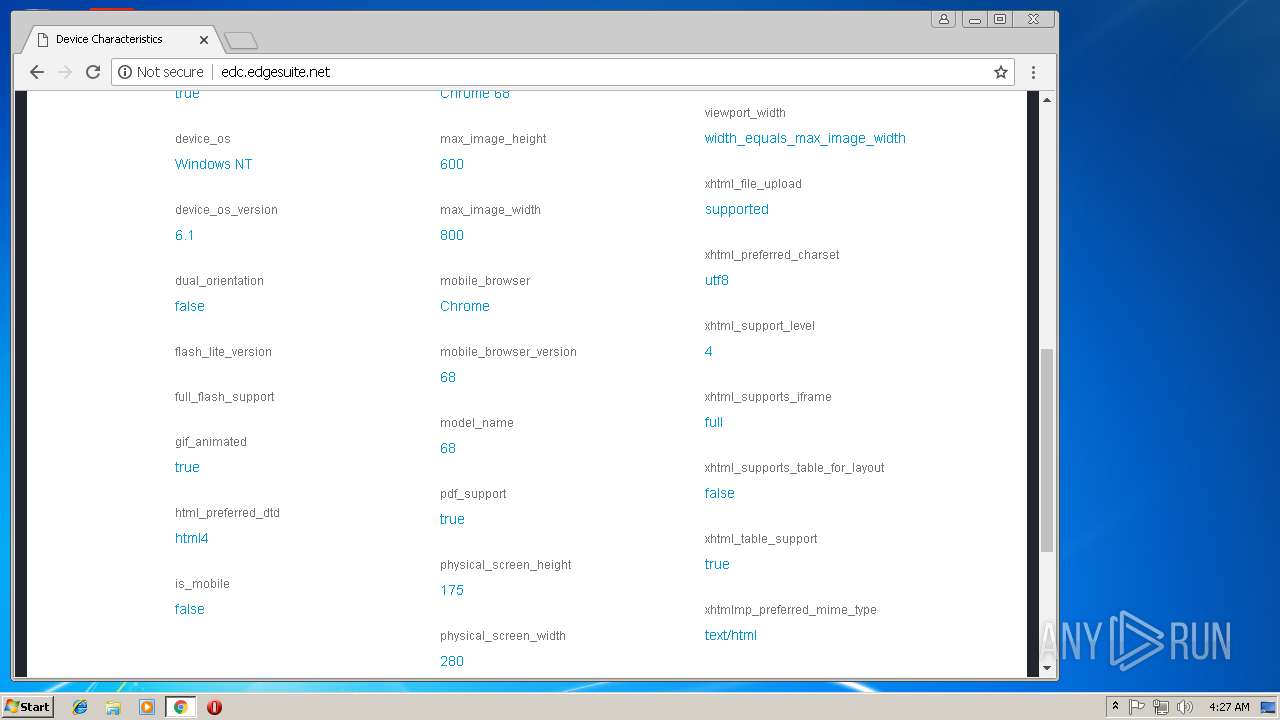Click the model_name value 68
The width and height of the screenshot is (1280, 720).
[x=448, y=448]
